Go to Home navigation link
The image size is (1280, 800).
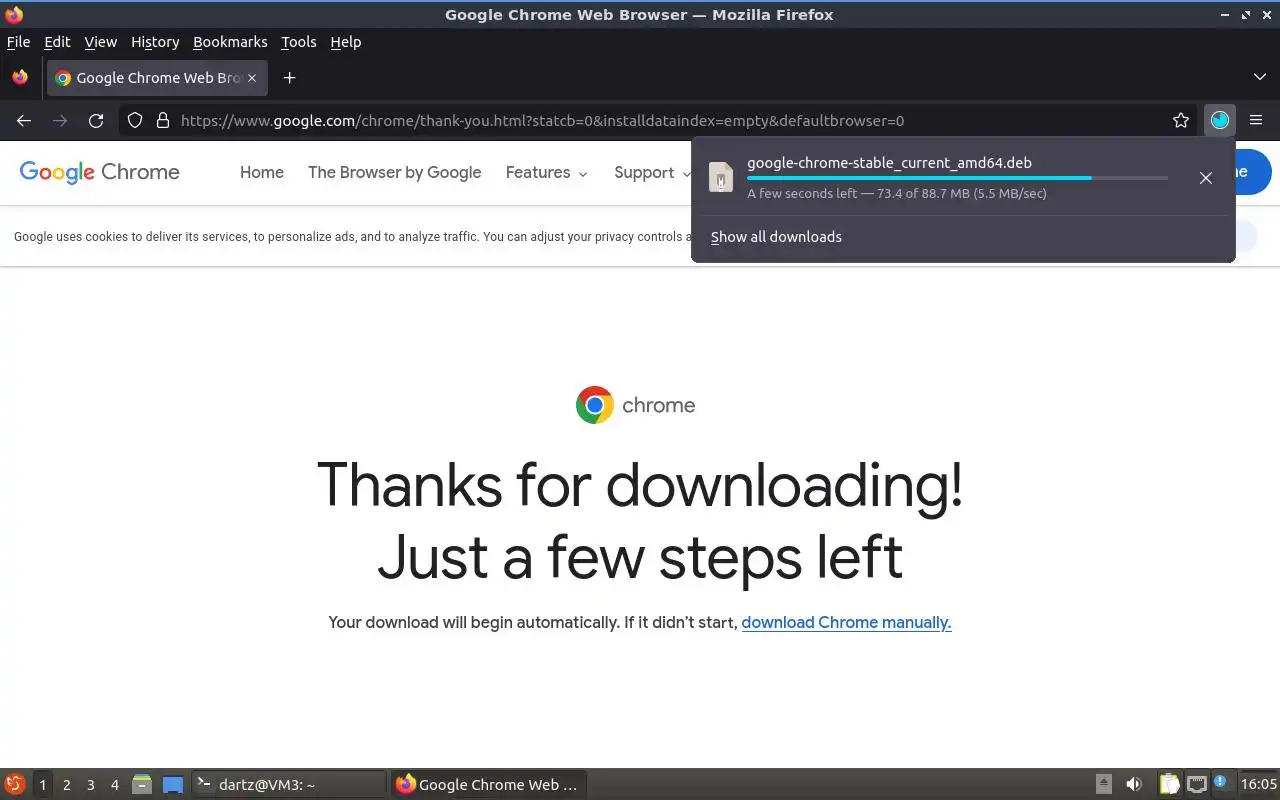pos(262,172)
